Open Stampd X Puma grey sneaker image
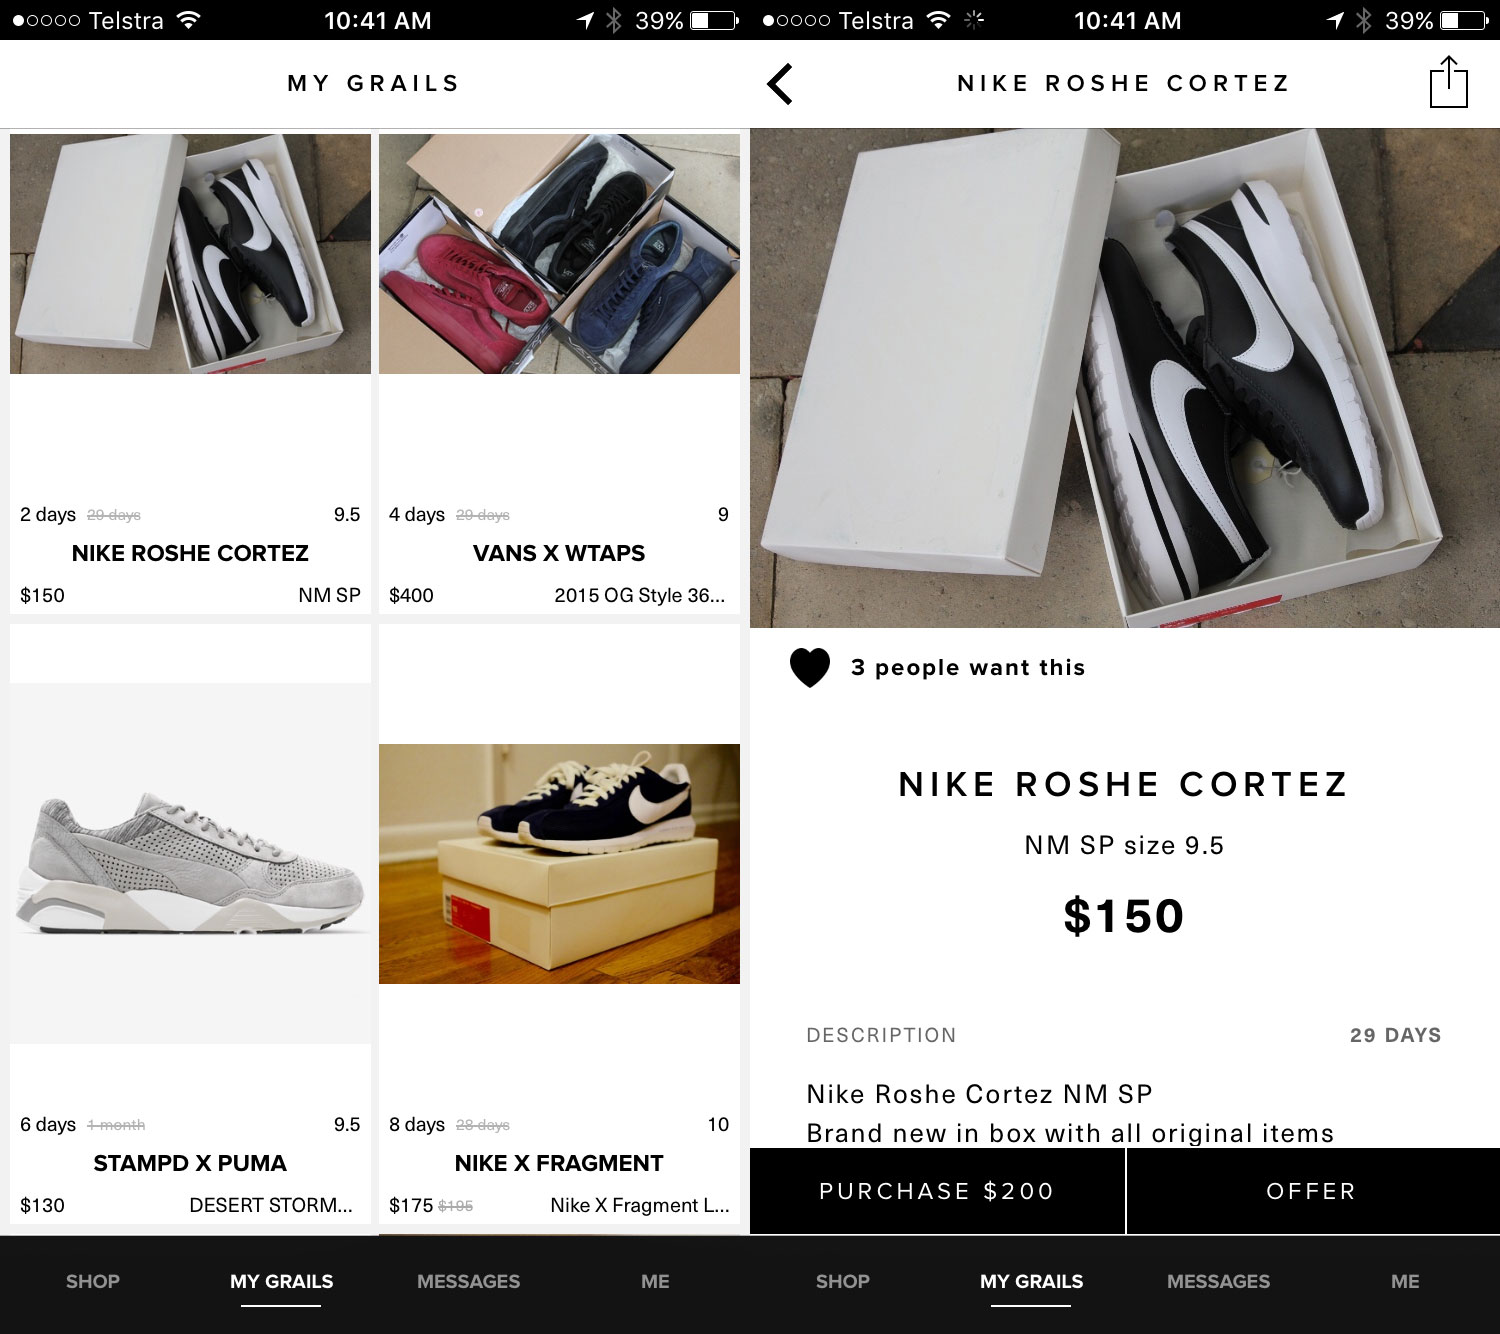The image size is (1500, 1334). pos(190,864)
